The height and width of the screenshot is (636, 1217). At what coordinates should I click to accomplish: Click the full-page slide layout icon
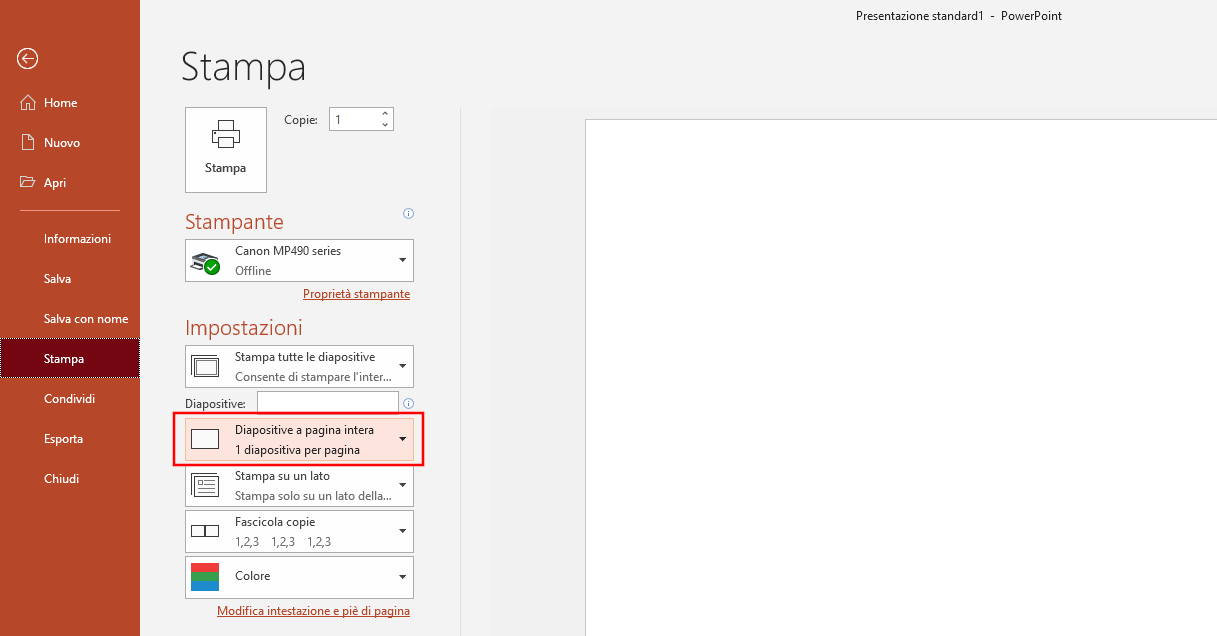pyautogui.click(x=205, y=439)
